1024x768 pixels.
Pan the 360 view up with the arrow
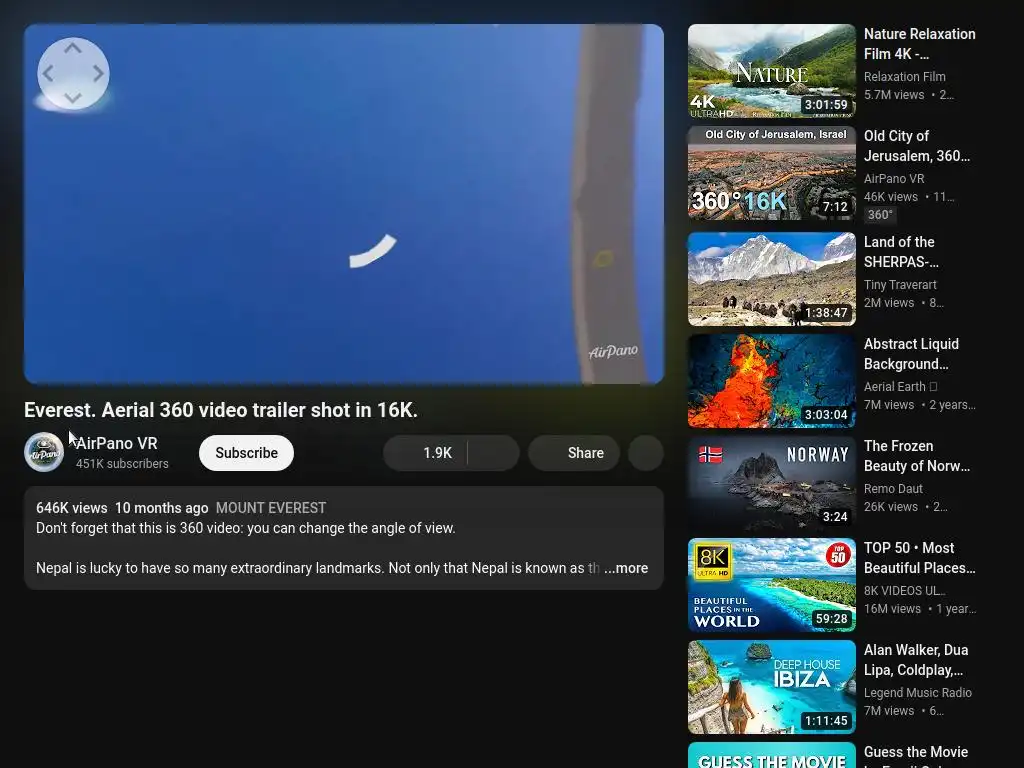(72, 48)
